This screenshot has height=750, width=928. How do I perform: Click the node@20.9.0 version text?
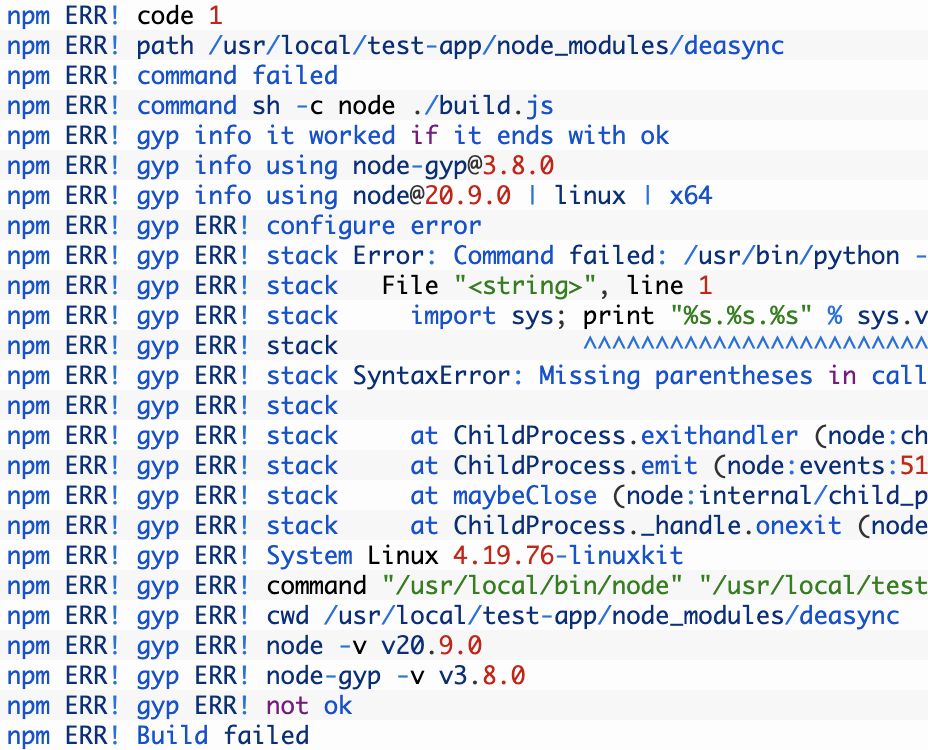point(431,196)
